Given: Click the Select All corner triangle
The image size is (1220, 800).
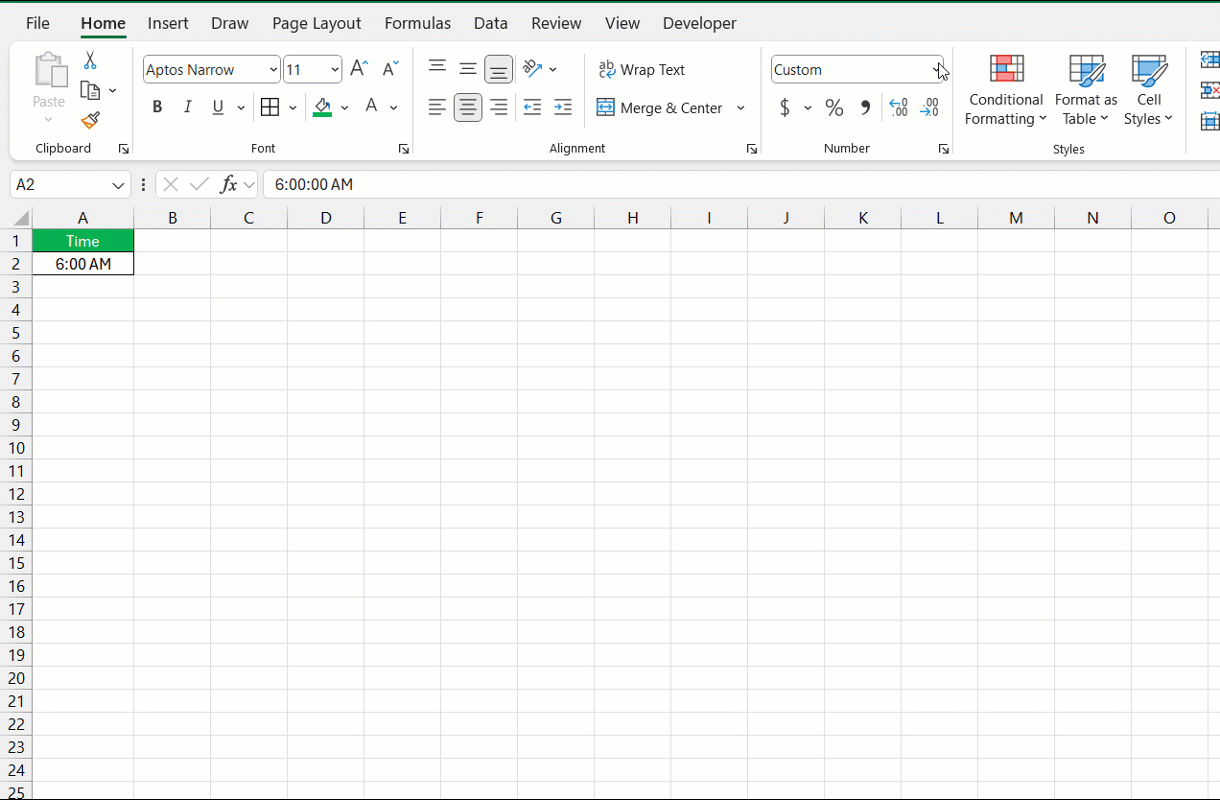Looking at the screenshot, I should point(19,218).
